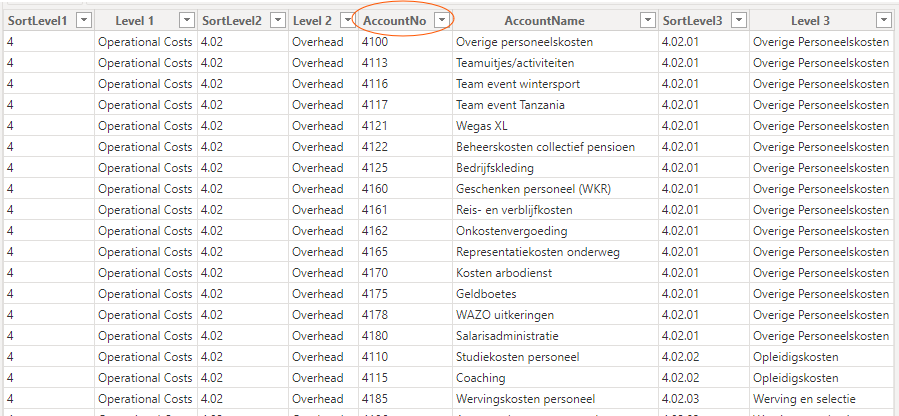This screenshot has height=416, width=899.
Task: Select the 'Teamuitjes/activiteiten' cell
Action: pyautogui.click(x=555, y=63)
